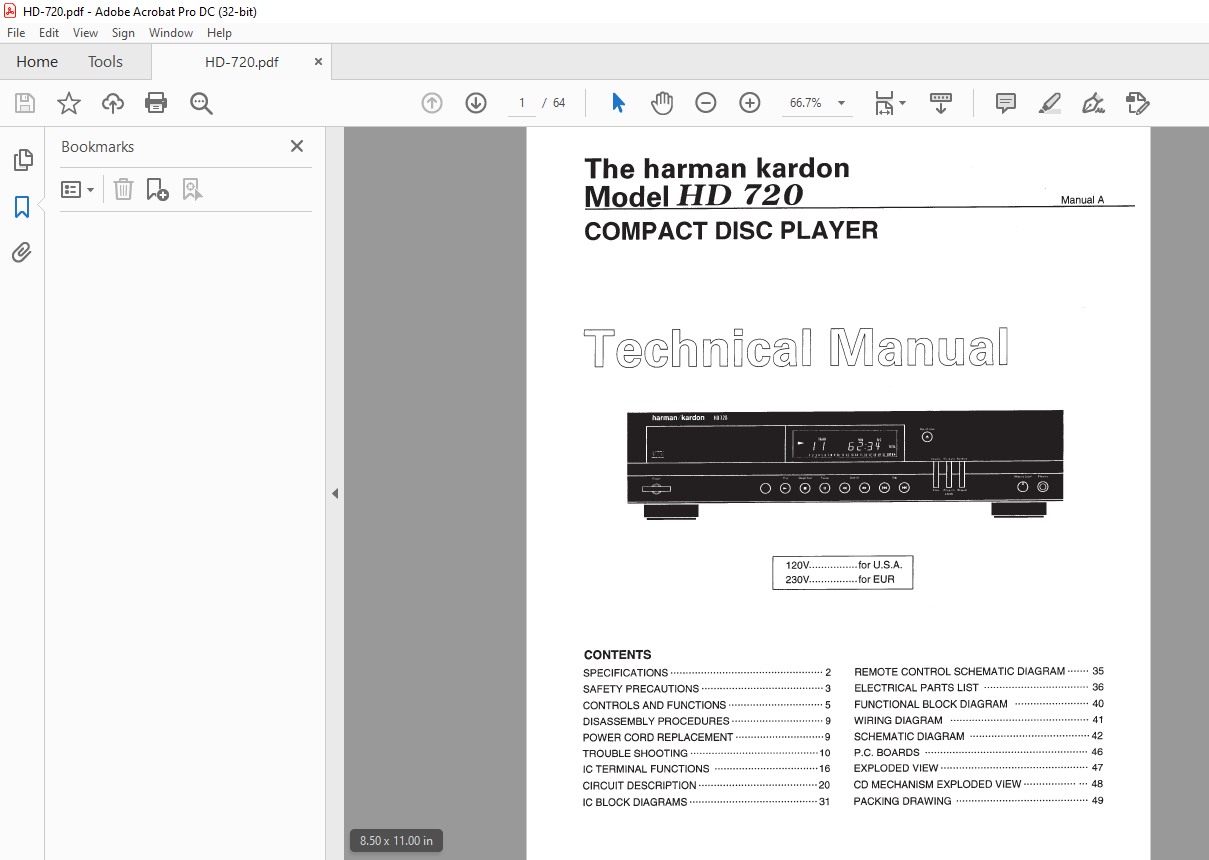Toggle the Bookmarks panel icon
The height and width of the screenshot is (860, 1209).
coord(22,207)
